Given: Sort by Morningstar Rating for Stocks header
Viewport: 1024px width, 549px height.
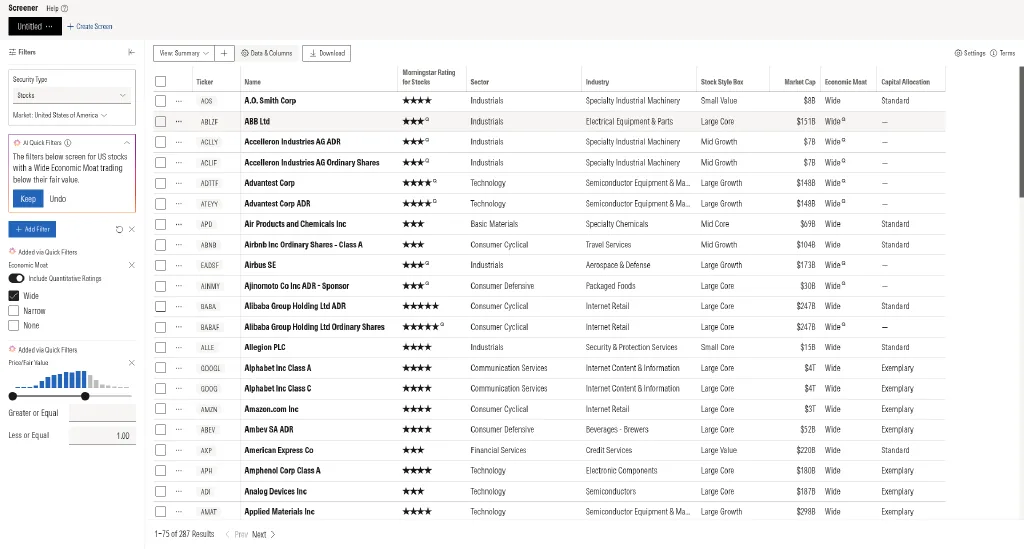Looking at the screenshot, I should click(x=428, y=77).
